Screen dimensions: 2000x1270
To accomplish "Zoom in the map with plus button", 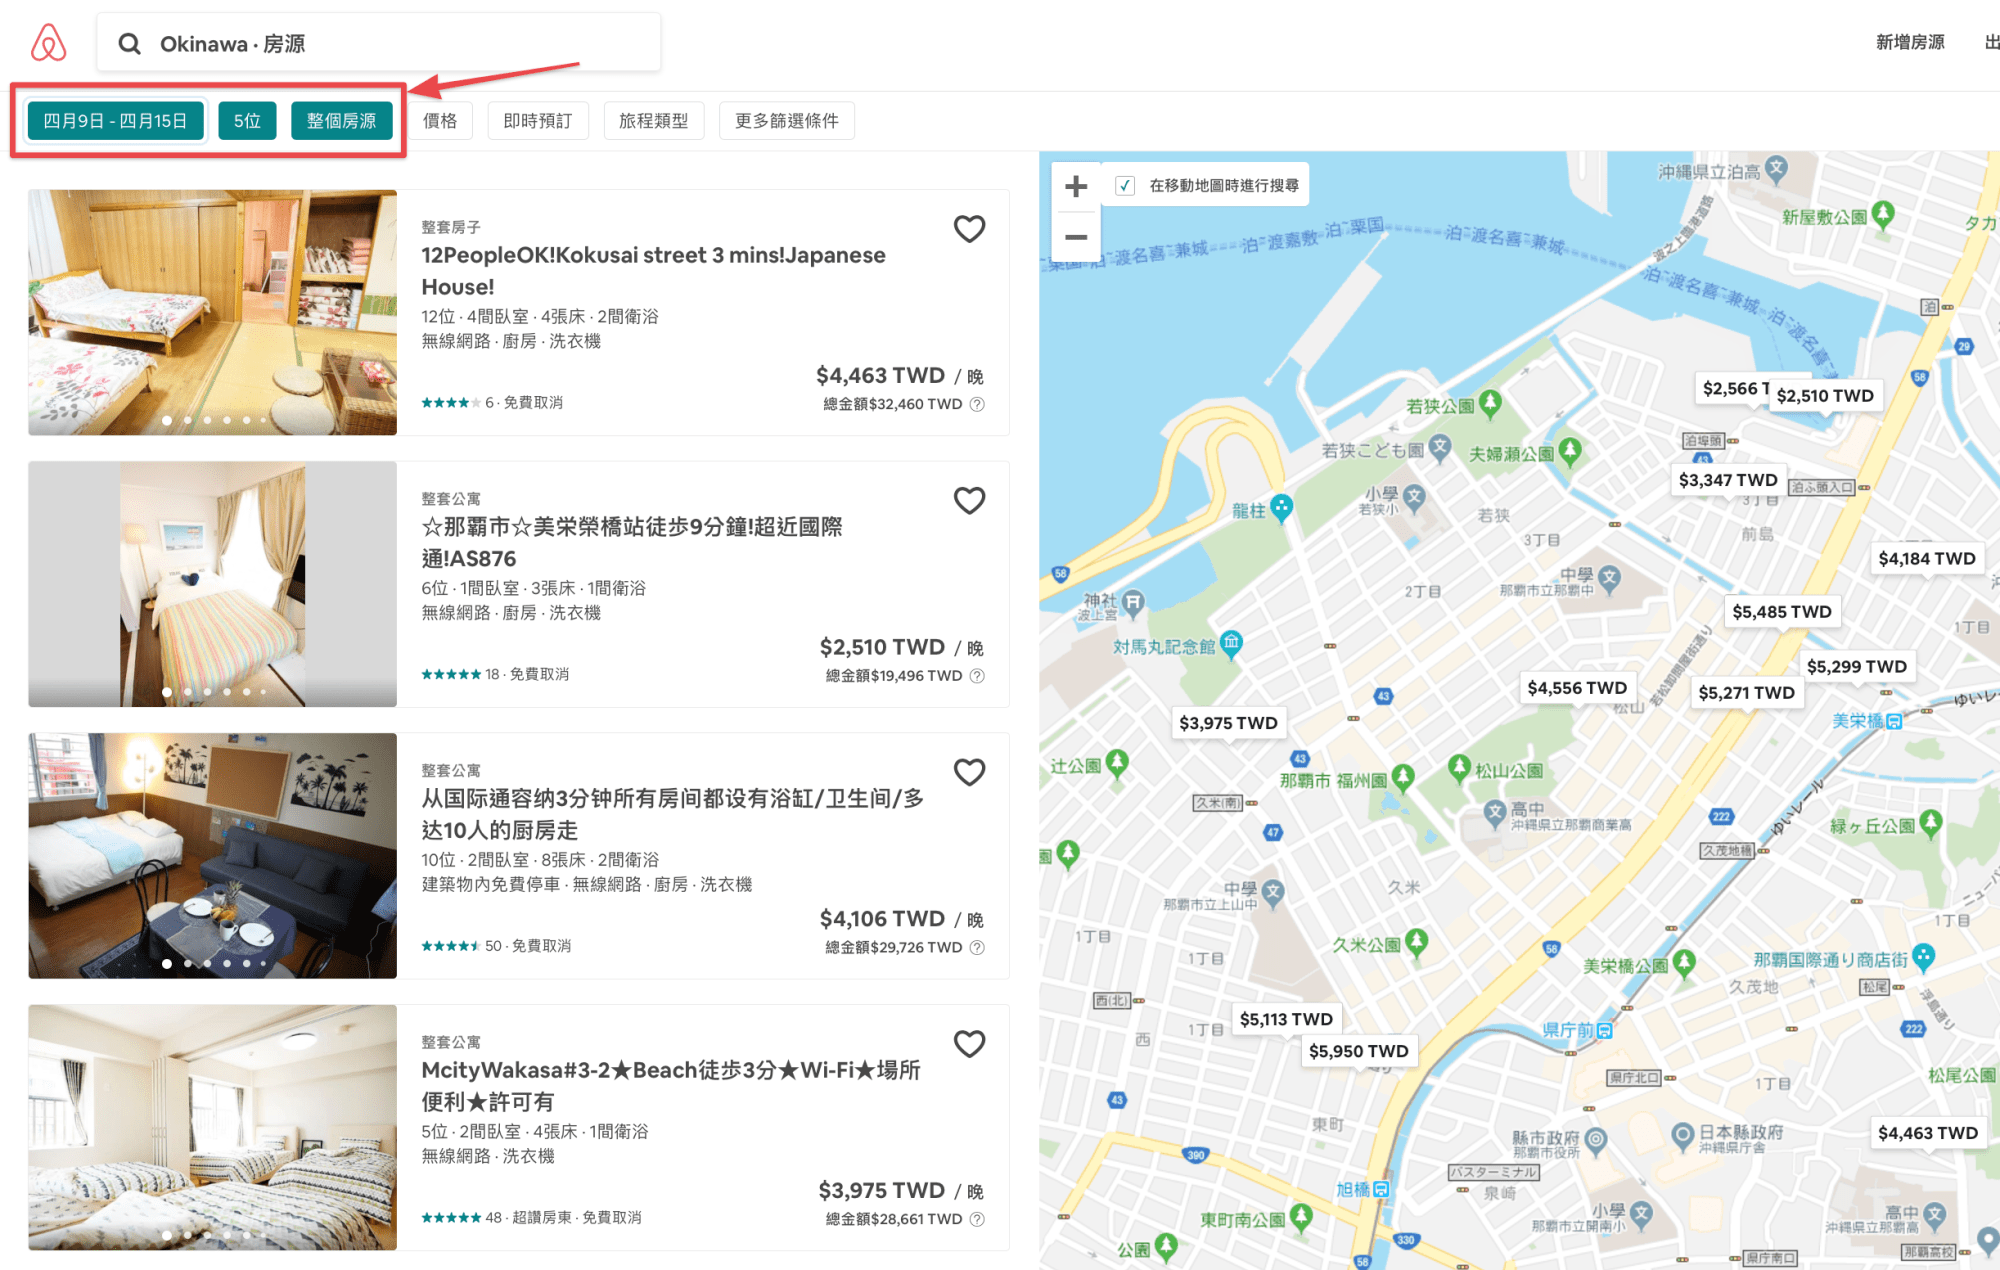I will pyautogui.click(x=1076, y=187).
